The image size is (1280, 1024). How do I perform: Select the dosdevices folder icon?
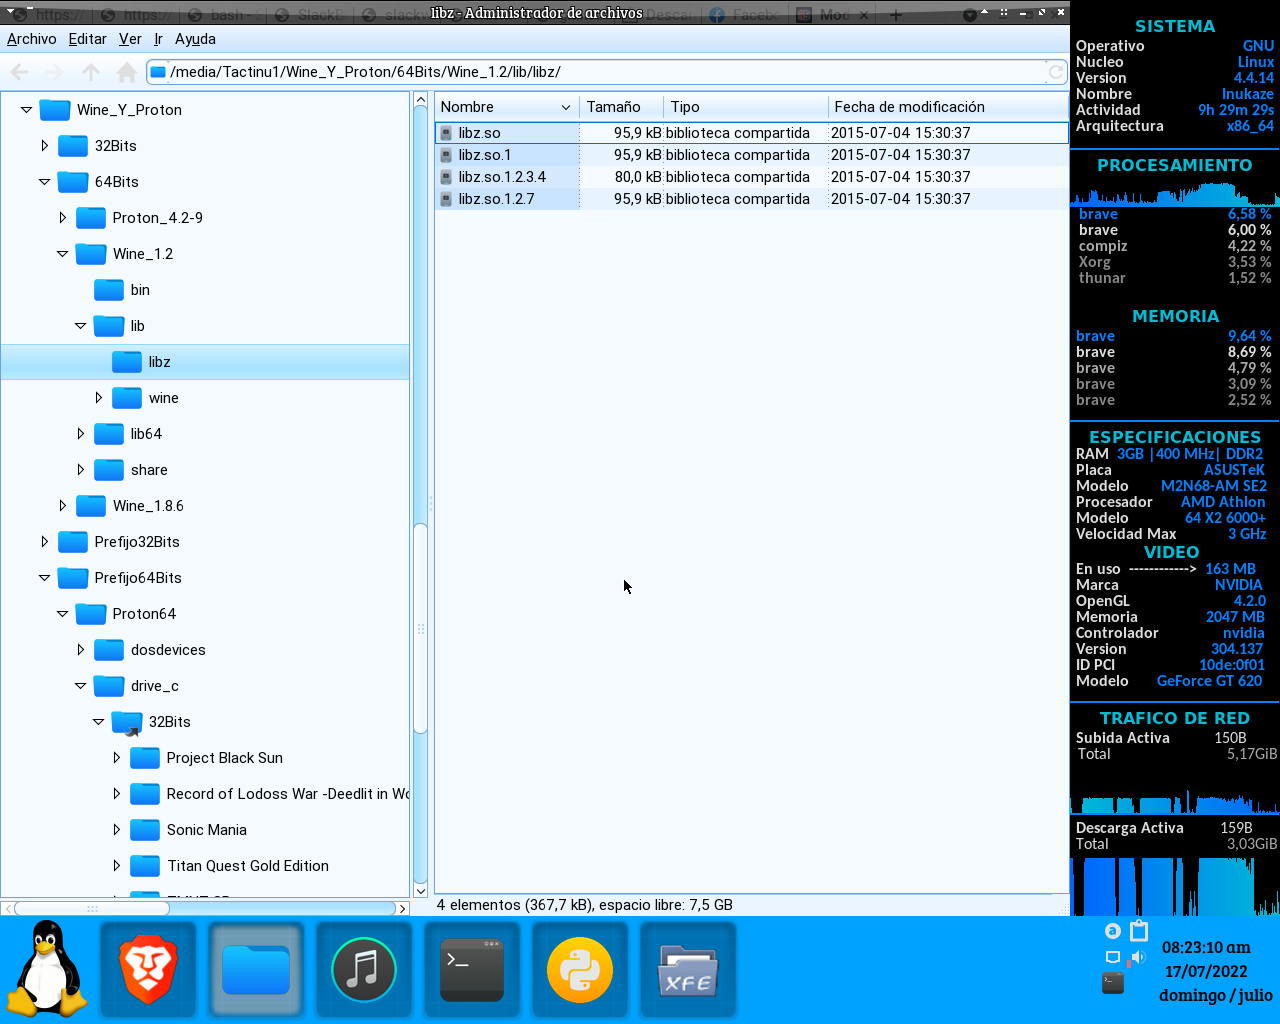pyautogui.click(x=109, y=650)
